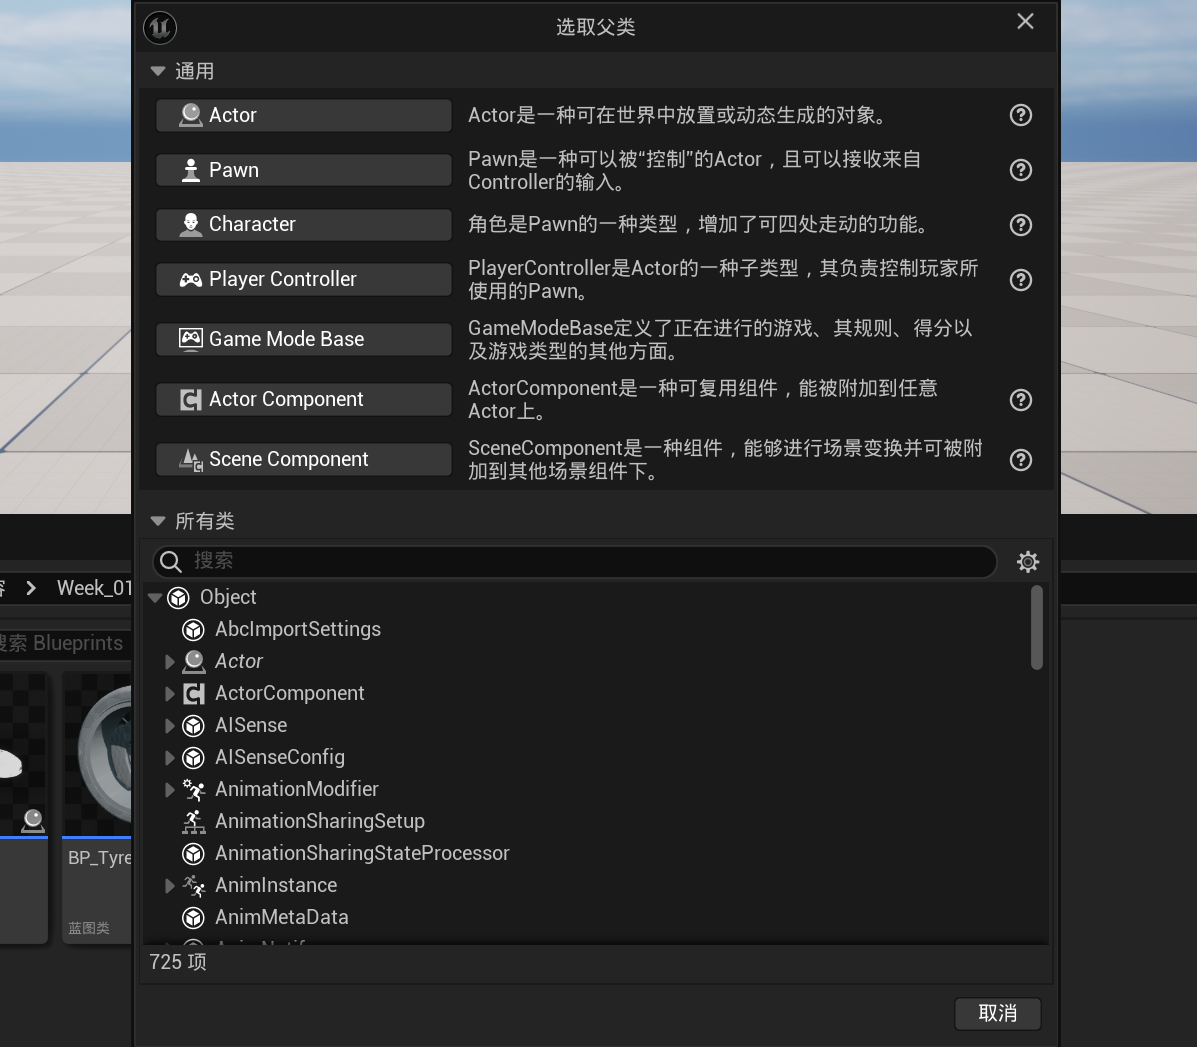
Task: Click the 725 项 item count
Action: (x=178, y=962)
